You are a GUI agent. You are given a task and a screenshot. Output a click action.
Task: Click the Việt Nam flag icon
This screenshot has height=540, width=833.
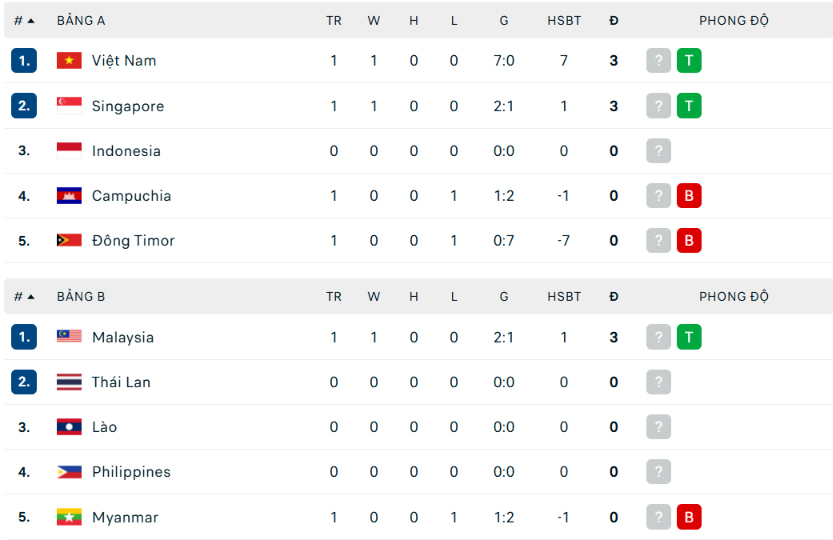tap(69, 61)
